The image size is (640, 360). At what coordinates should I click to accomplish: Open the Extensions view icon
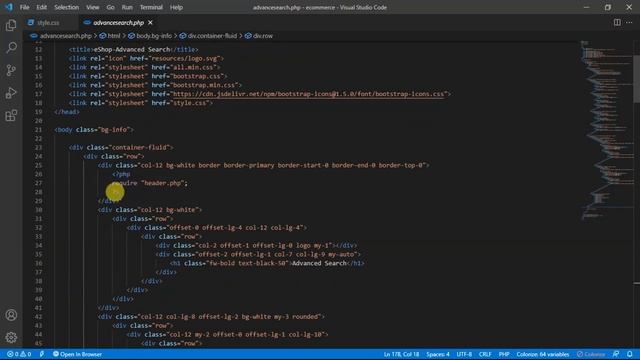click(11, 116)
